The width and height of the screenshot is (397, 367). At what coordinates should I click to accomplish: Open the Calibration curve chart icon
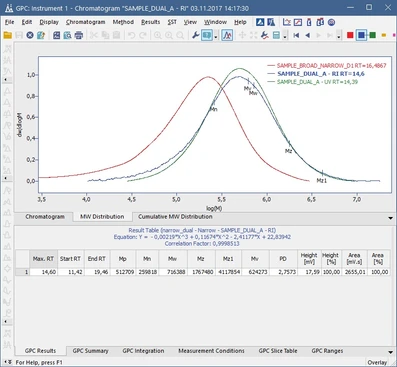point(287,22)
